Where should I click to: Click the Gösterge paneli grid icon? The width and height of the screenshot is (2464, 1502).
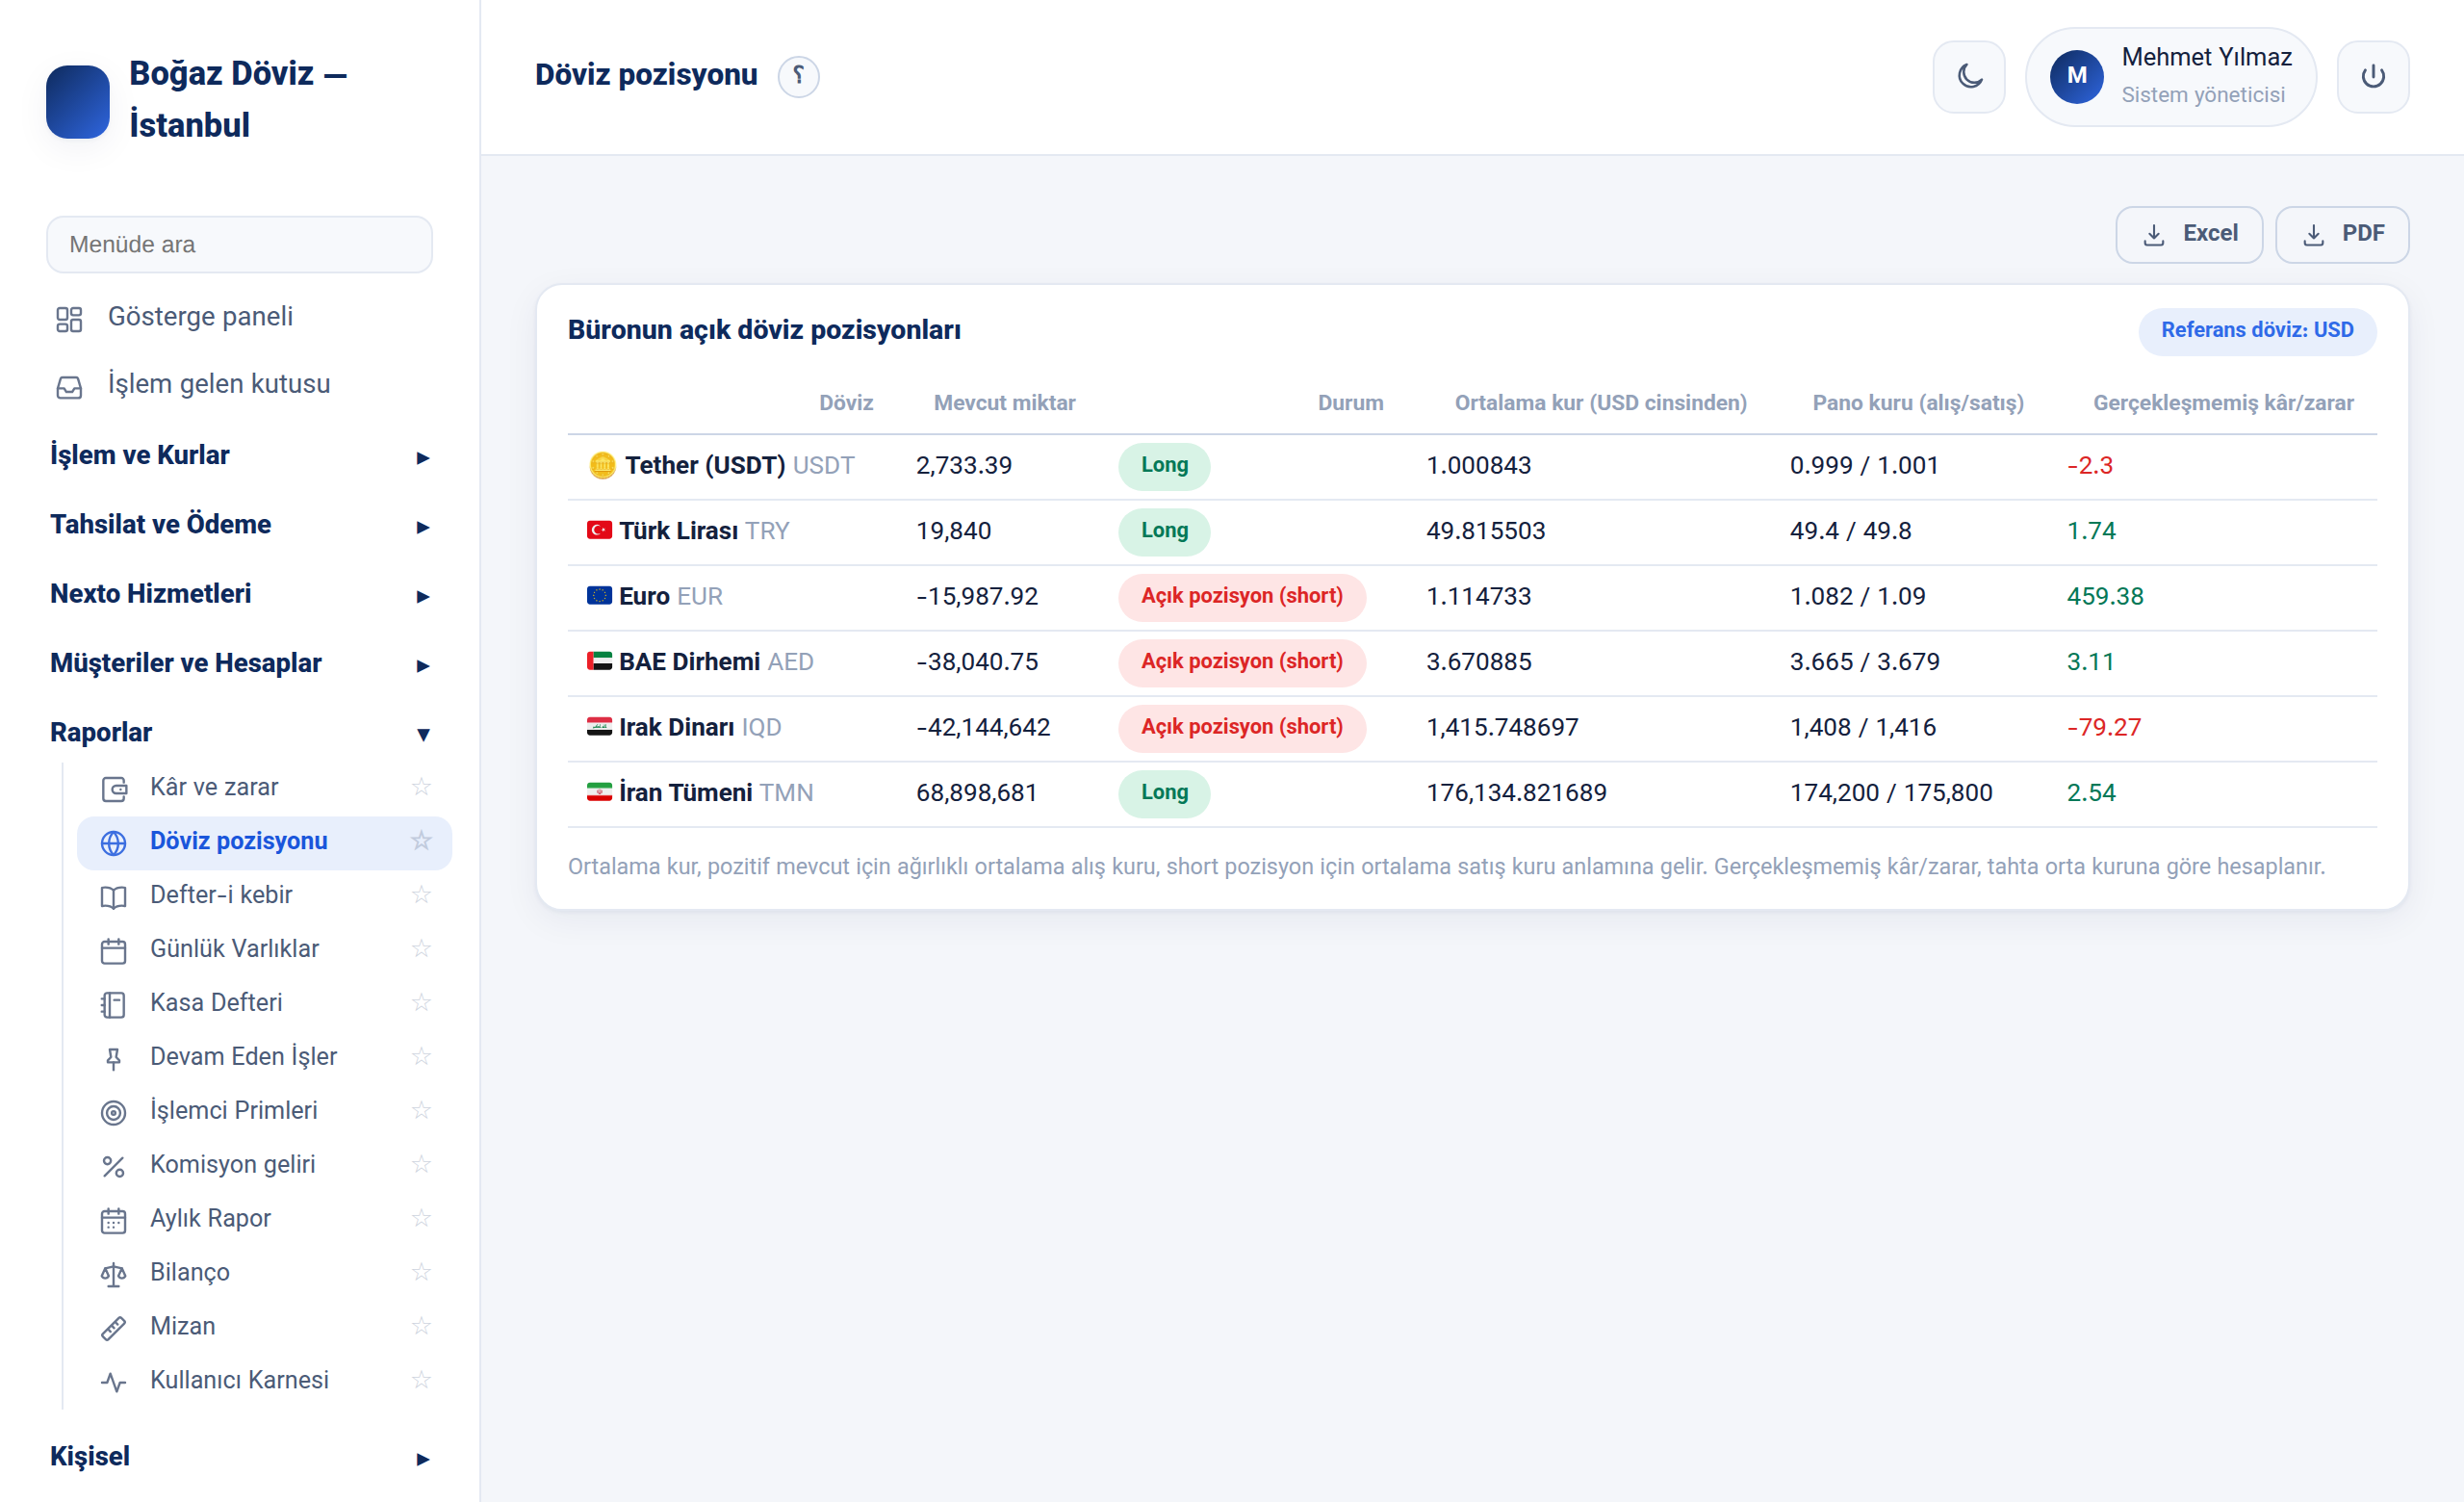coord(69,318)
